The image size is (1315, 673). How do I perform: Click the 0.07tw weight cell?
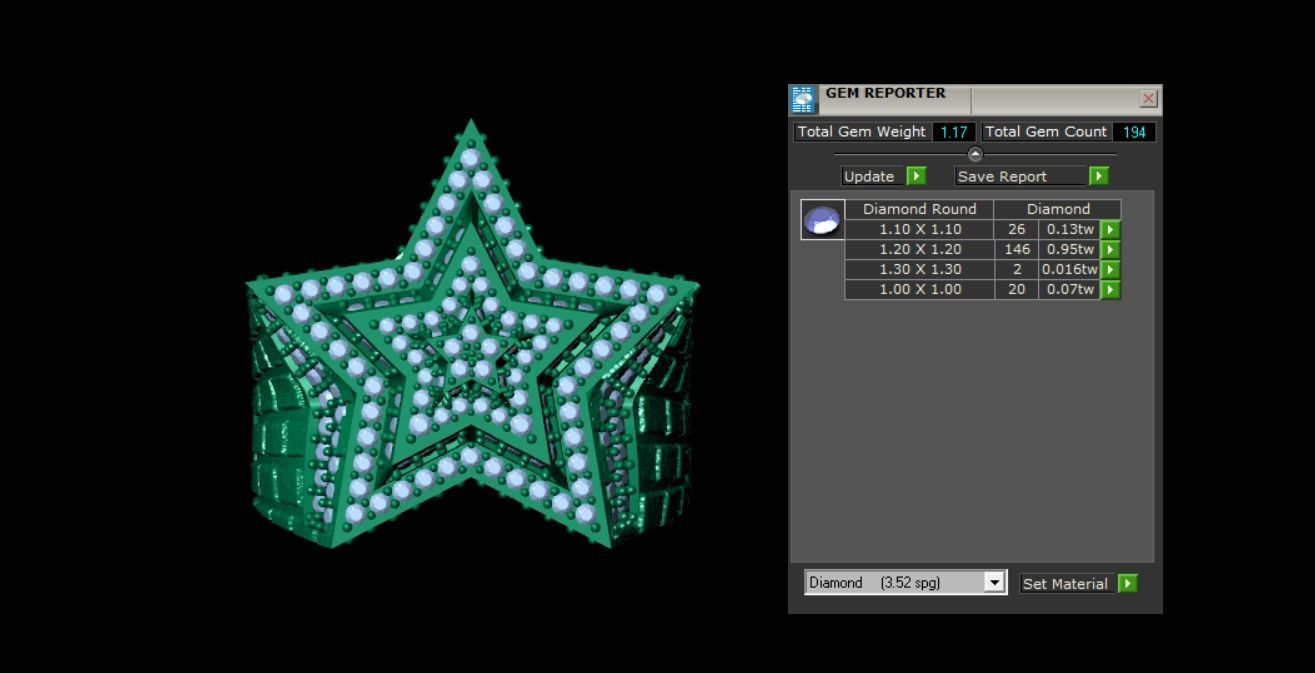tap(1070, 289)
